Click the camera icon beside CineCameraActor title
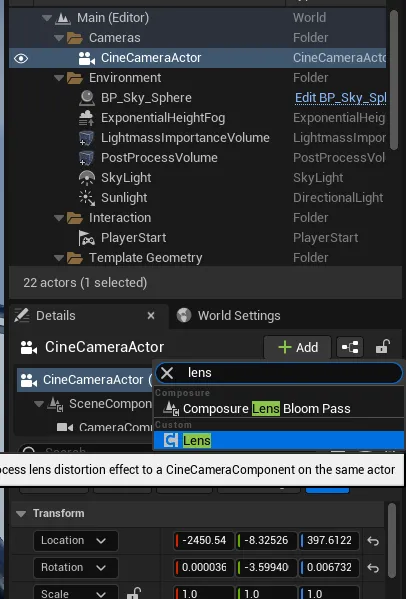Screen dimensions: 406x599 click(x=29, y=347)
